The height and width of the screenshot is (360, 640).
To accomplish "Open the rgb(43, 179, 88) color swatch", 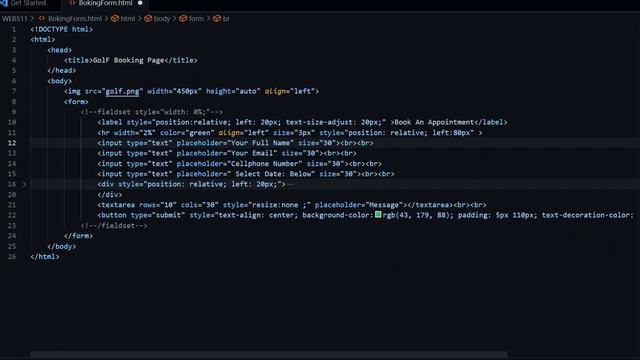I will (x=378, y=215).
